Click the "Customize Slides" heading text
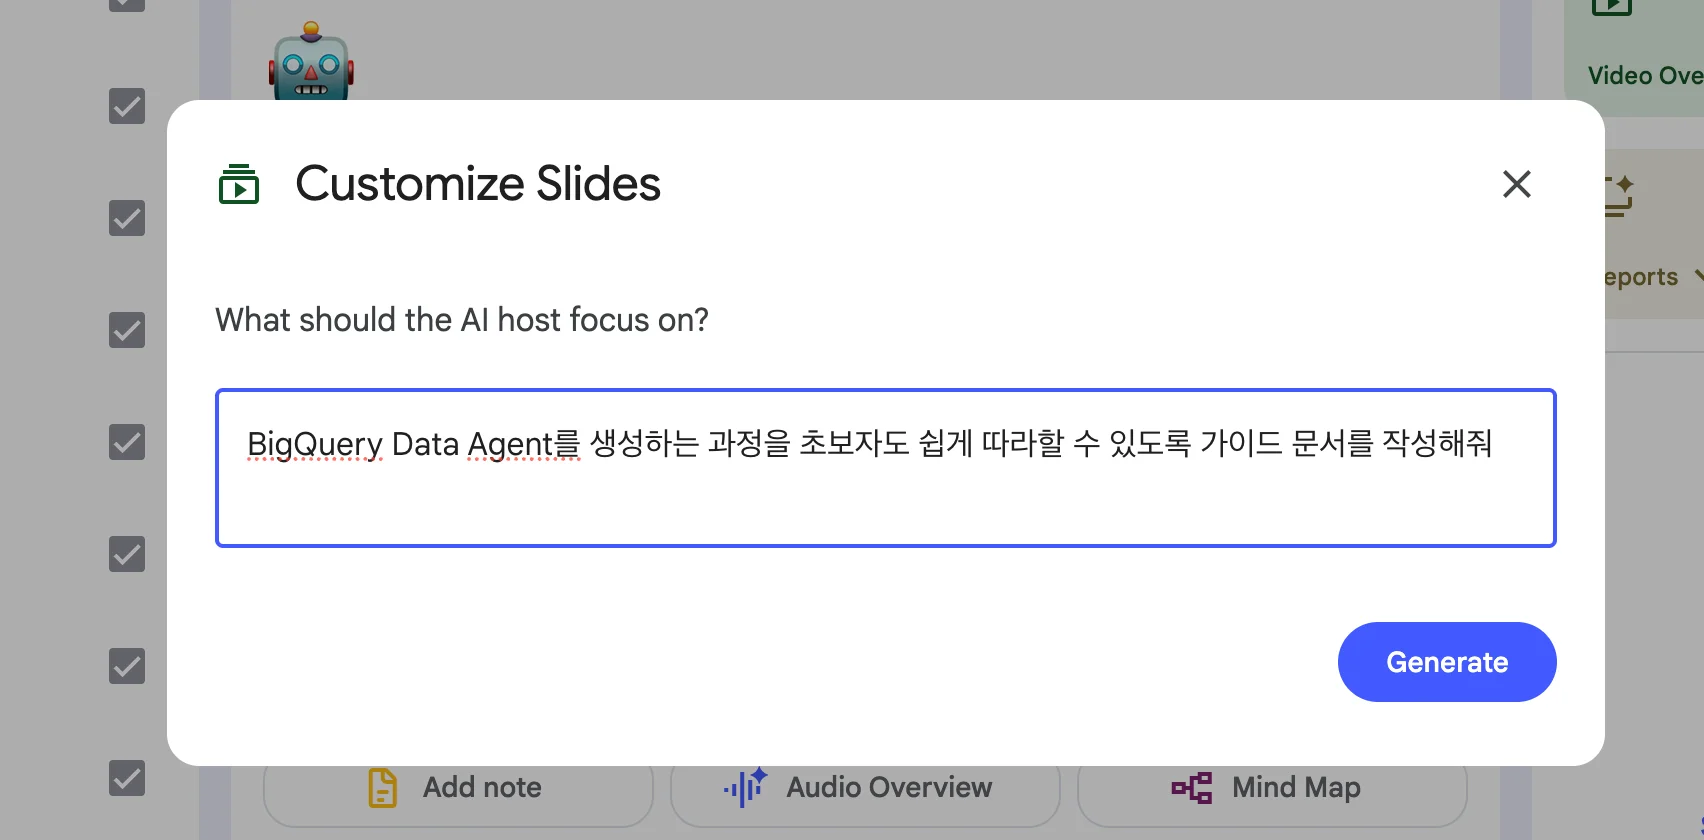Screen dimensions: 1704x840 click(478, 184)
